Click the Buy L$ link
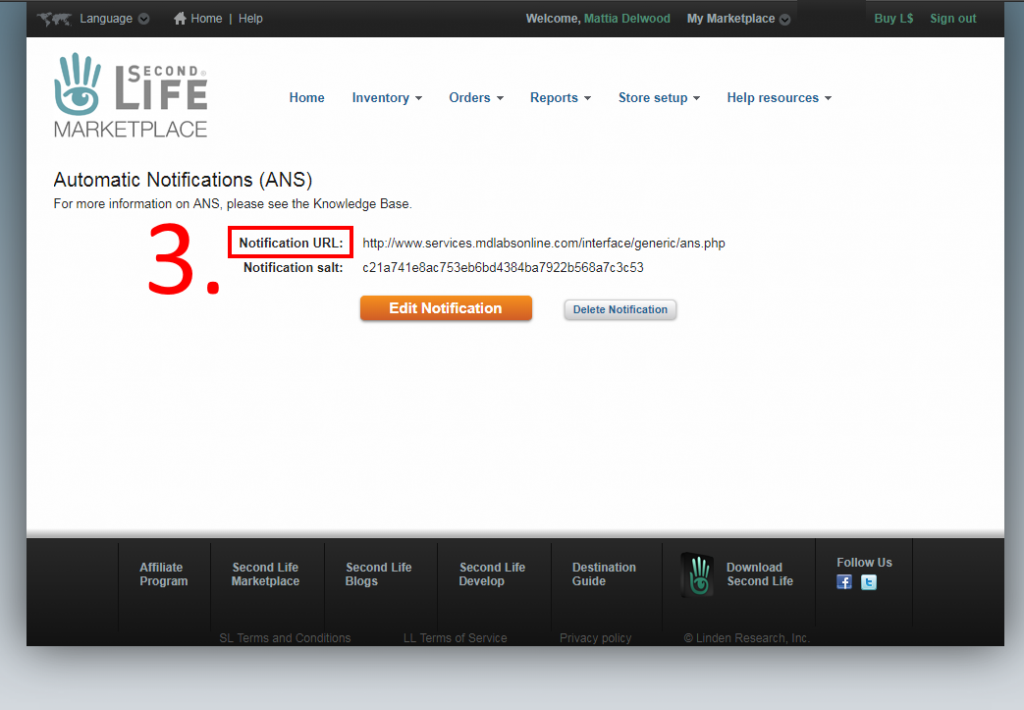The width and height of the screenshot is (1024, 710). click(893, 19)
